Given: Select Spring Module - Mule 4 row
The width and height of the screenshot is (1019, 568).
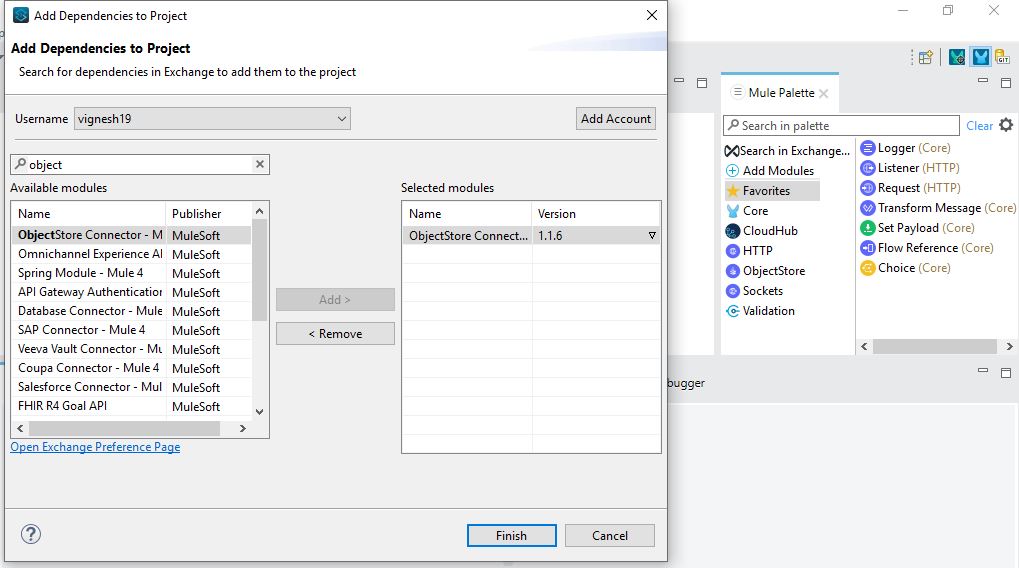Looking at the screenshot, I should coord(131,273).
